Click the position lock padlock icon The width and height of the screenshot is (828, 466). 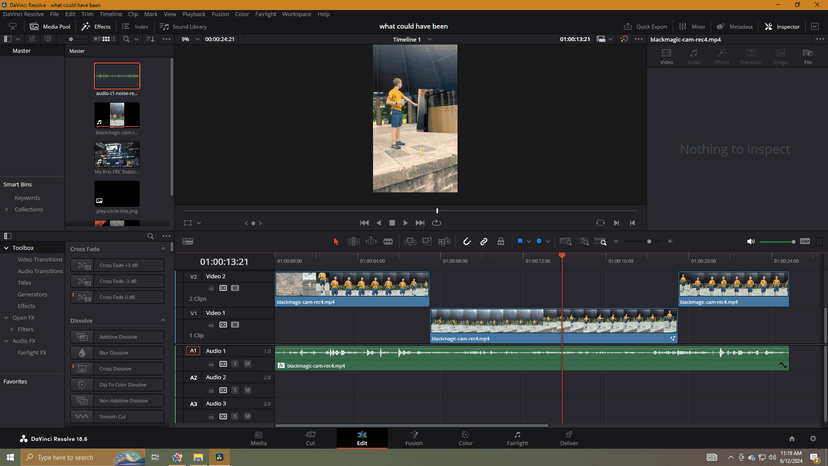[500, 241]
